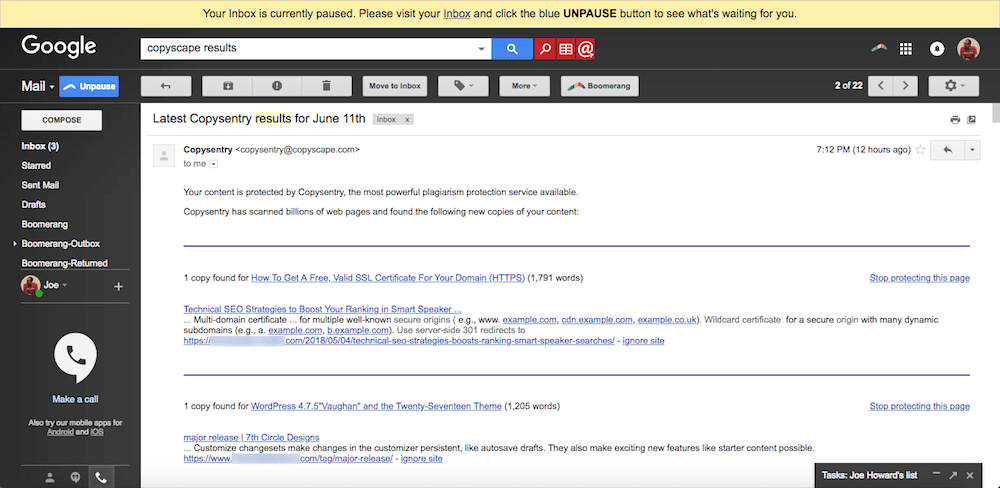1000x488 pixels.
Task: Switch to the Hangouts conversations tab
Action: click(75, 477)
